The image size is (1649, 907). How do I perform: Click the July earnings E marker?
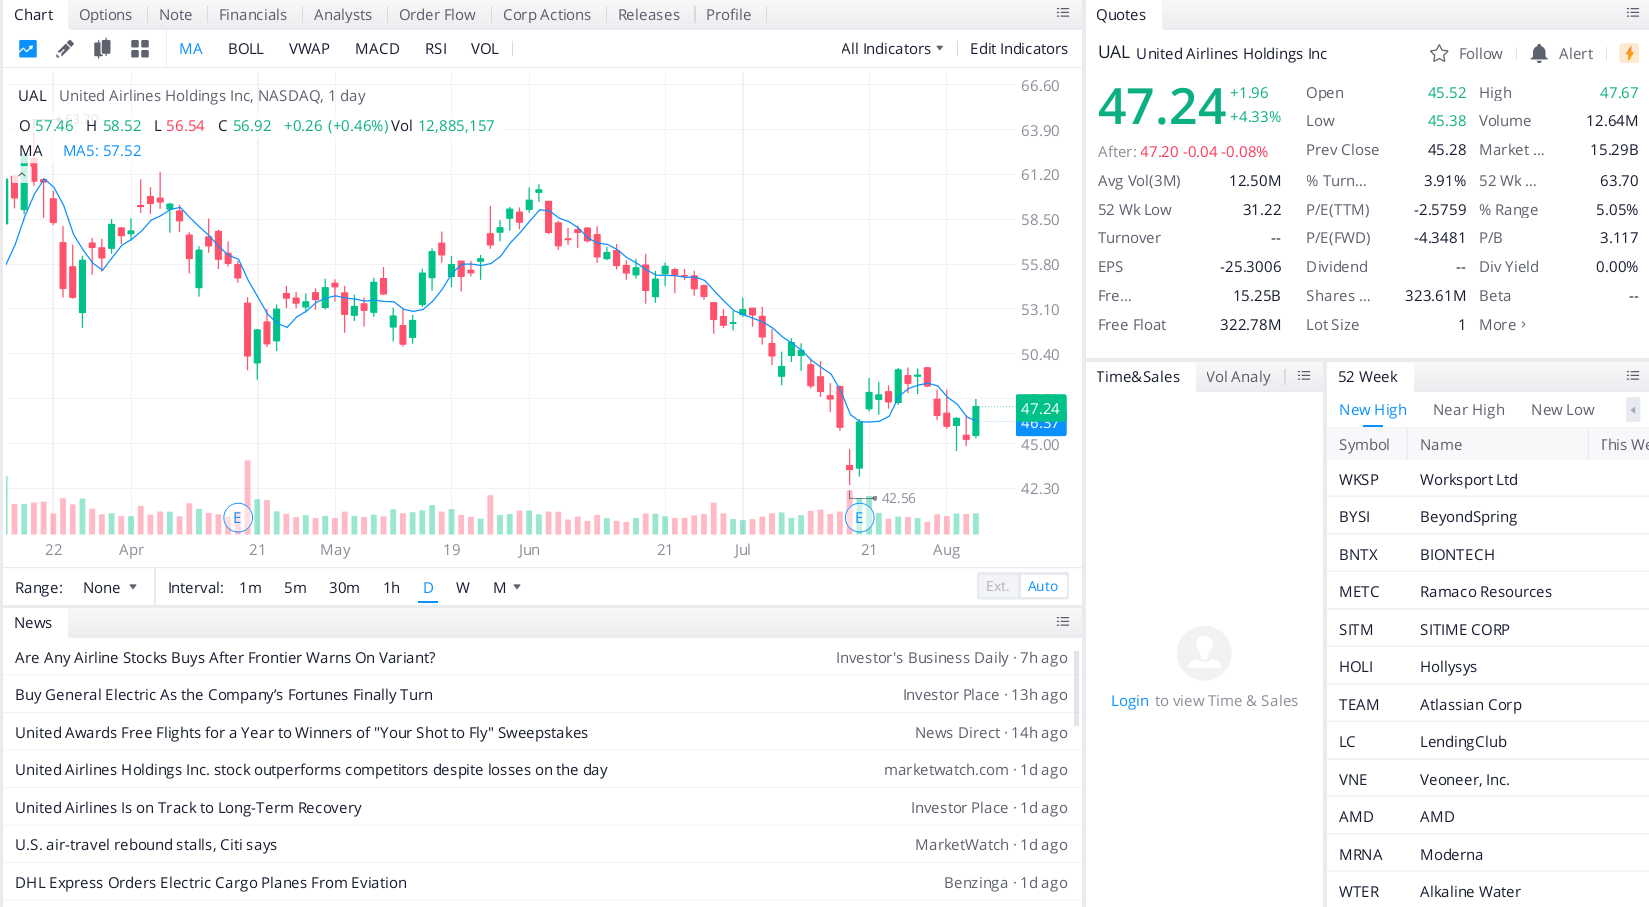pyautogui.click(x=859, y=518)
